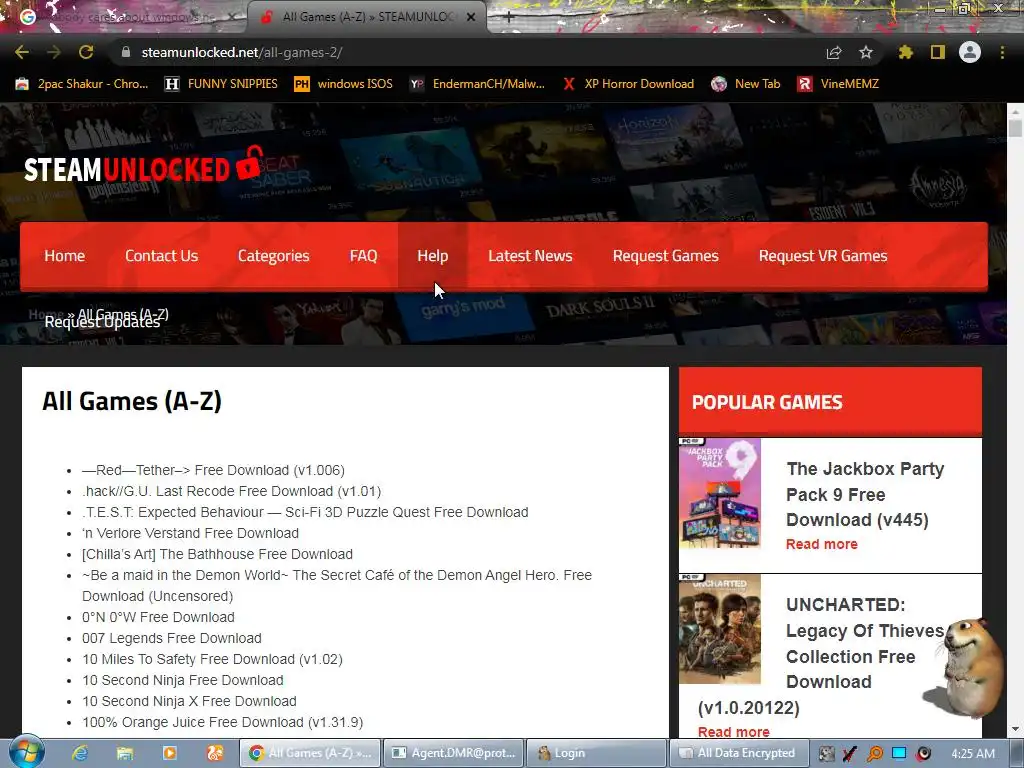Open UNCHARTED: Legacy Of Thieves title link
This screenshot has width=1024, height=768.
(x=821, y=656)
